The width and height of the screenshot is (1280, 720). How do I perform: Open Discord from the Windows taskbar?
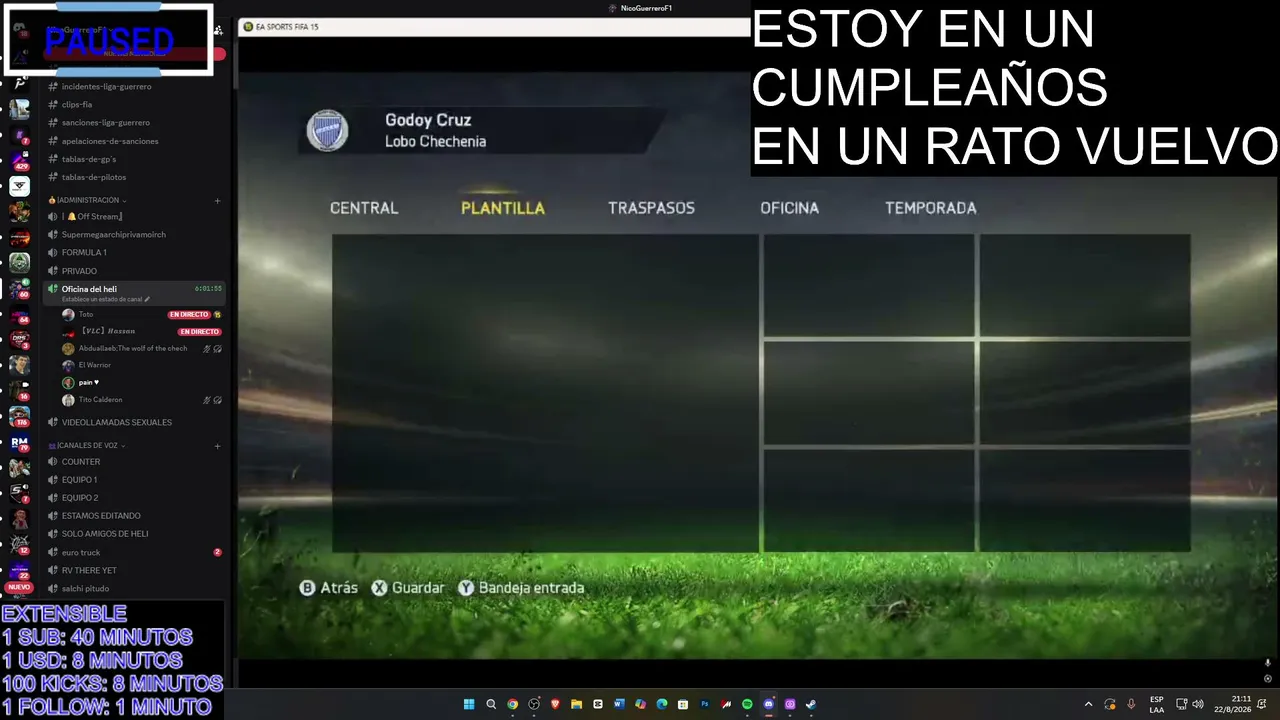(768, 704)
